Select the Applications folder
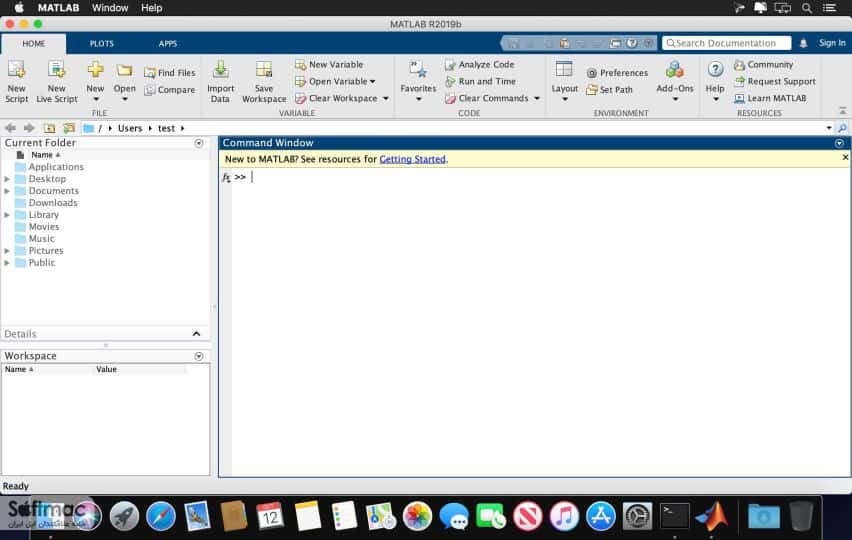 (56, 167)
